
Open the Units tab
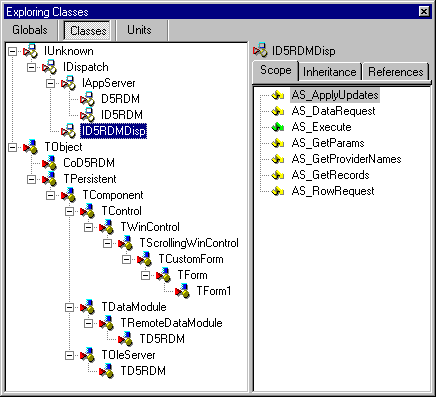click(x=139, y=30)
